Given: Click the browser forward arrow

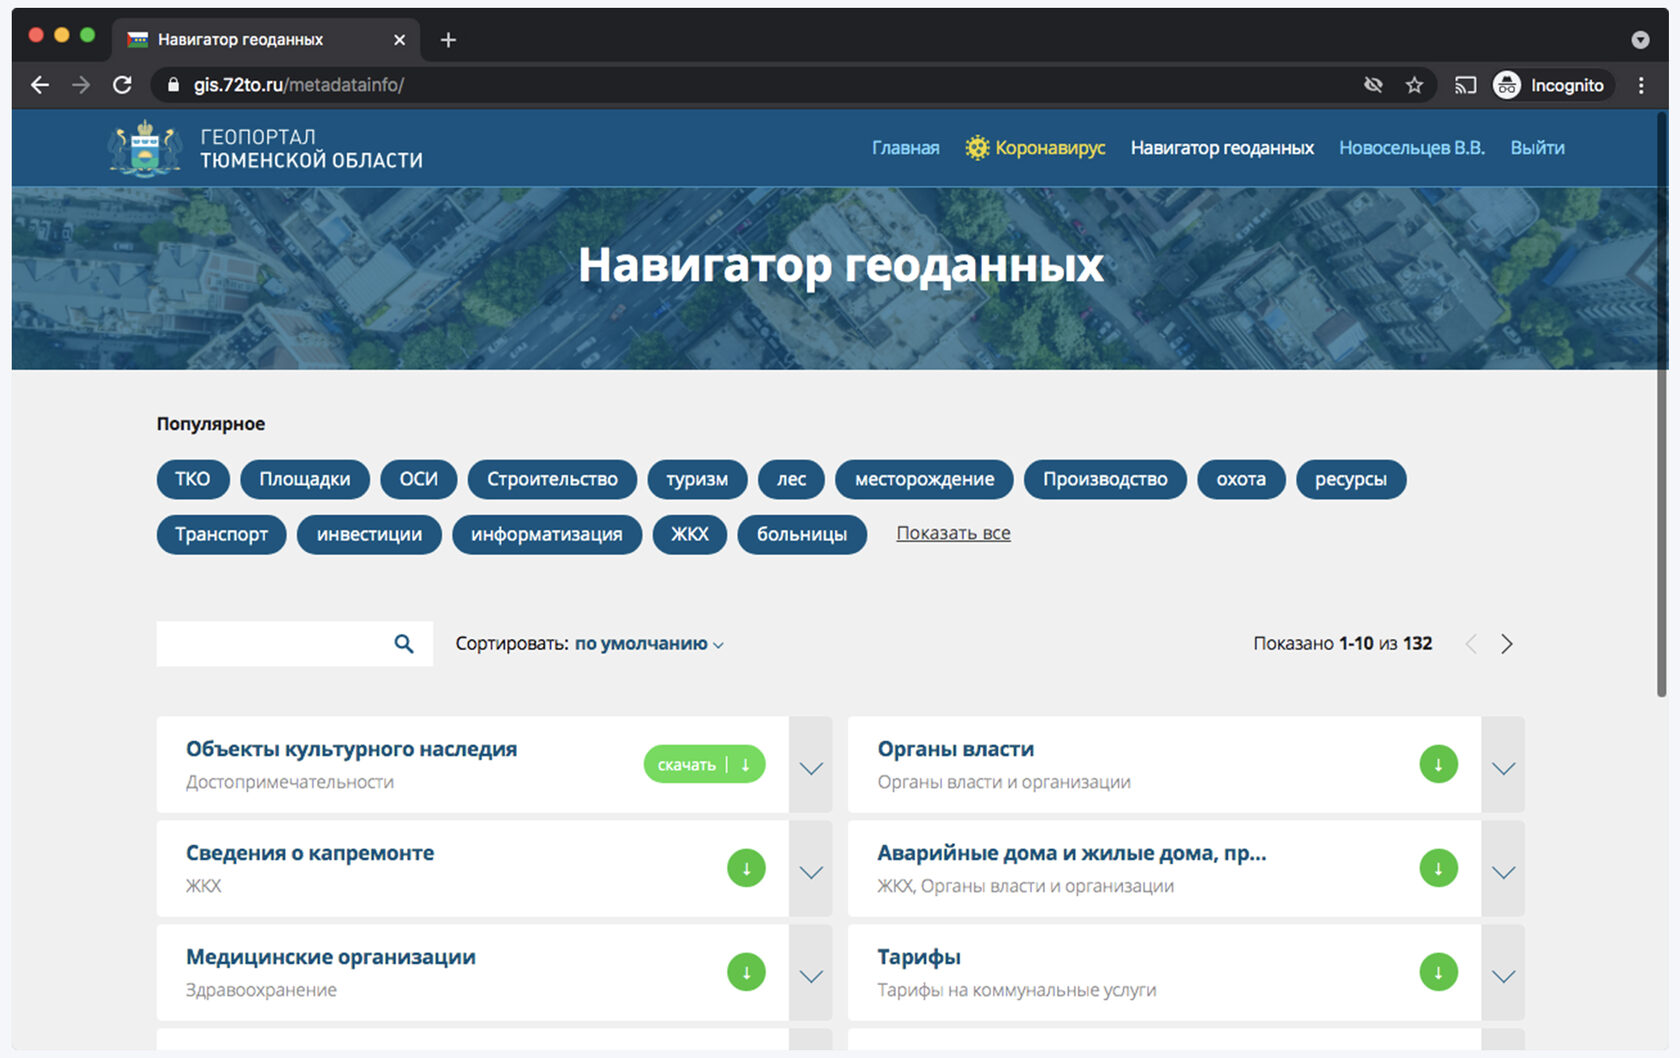Looking at the screenshot, I should tap(81, 85).
